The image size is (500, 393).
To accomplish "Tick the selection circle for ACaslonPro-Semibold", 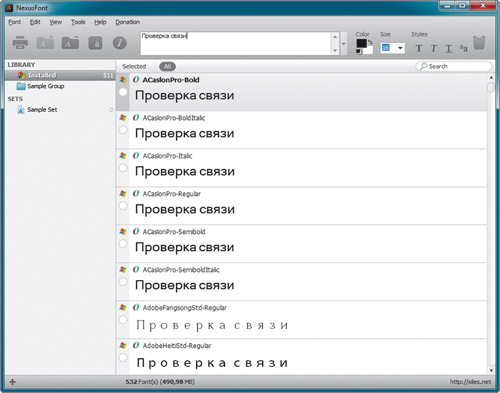I will (x=123, y=244).
